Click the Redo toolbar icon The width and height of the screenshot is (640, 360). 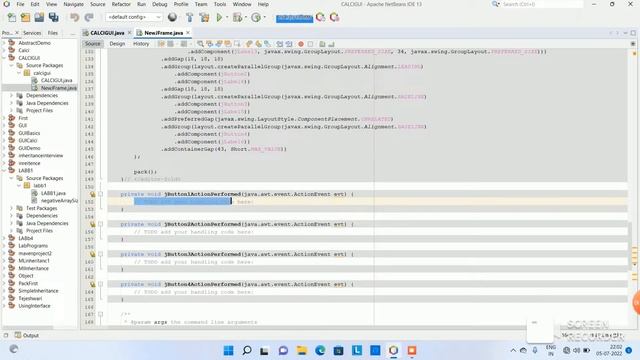pyautogui.click(x=89, y=17)
